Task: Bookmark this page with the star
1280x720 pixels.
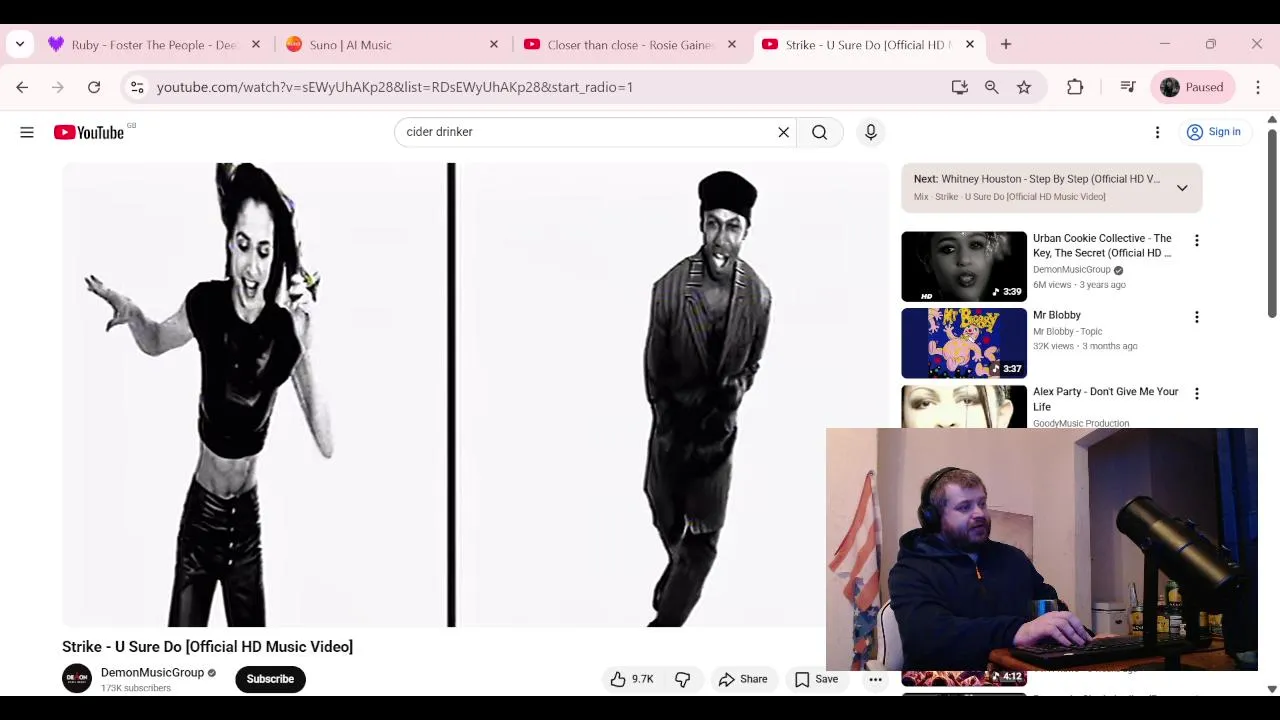Action: pos(1024,87)
